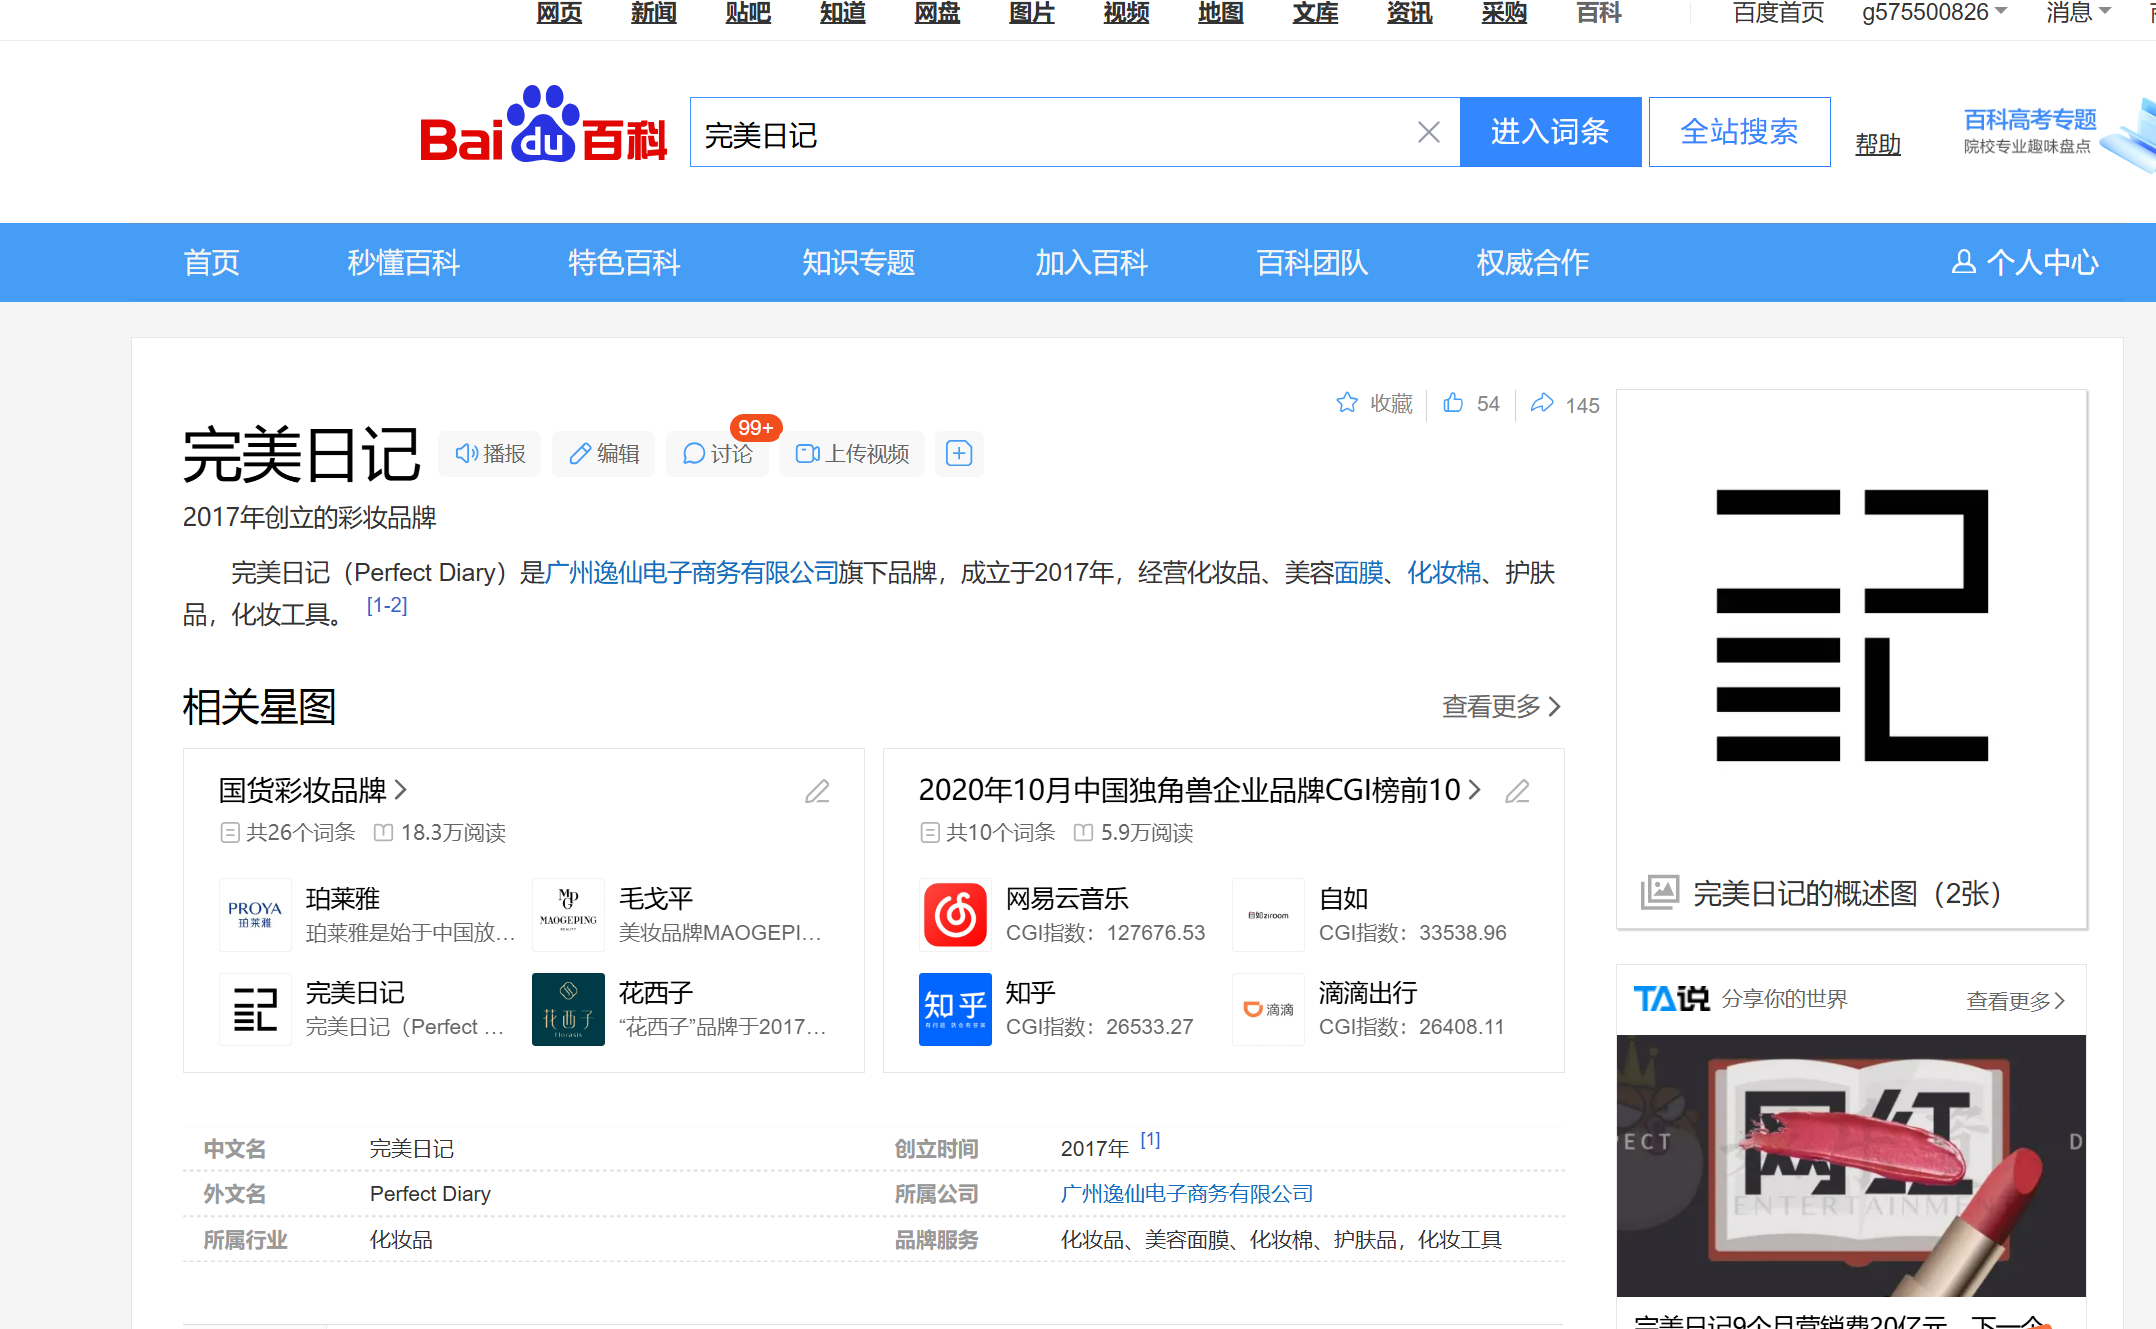2156x1329 pixels.
Task: Select the 知识专题 navigation tab
Action: 858,262
